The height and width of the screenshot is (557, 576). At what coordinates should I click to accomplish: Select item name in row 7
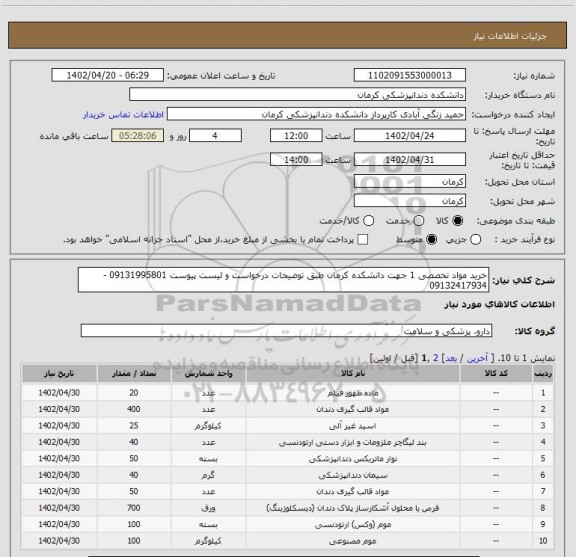point(353,491)
